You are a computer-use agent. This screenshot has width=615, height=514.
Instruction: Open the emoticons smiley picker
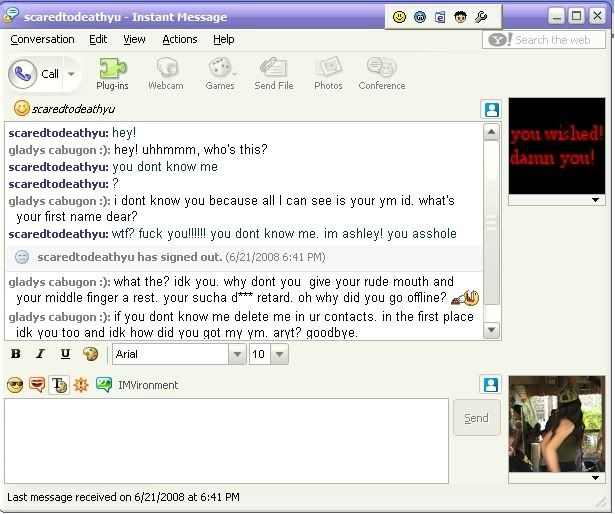pos(15,385)
